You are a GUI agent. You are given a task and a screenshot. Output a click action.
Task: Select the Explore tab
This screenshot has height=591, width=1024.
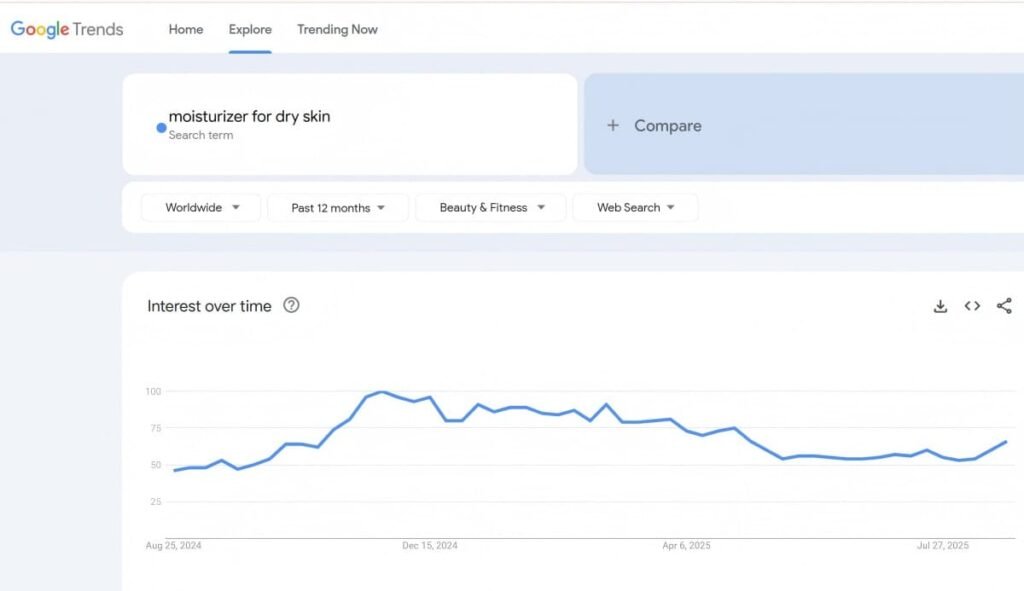coord(250,29)
